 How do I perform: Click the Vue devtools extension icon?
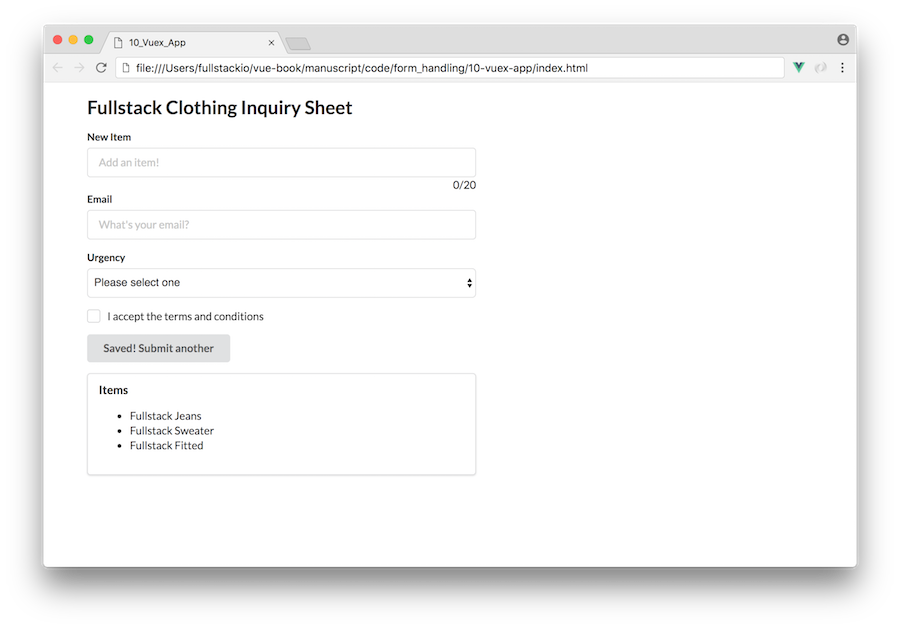coord(799,68)
